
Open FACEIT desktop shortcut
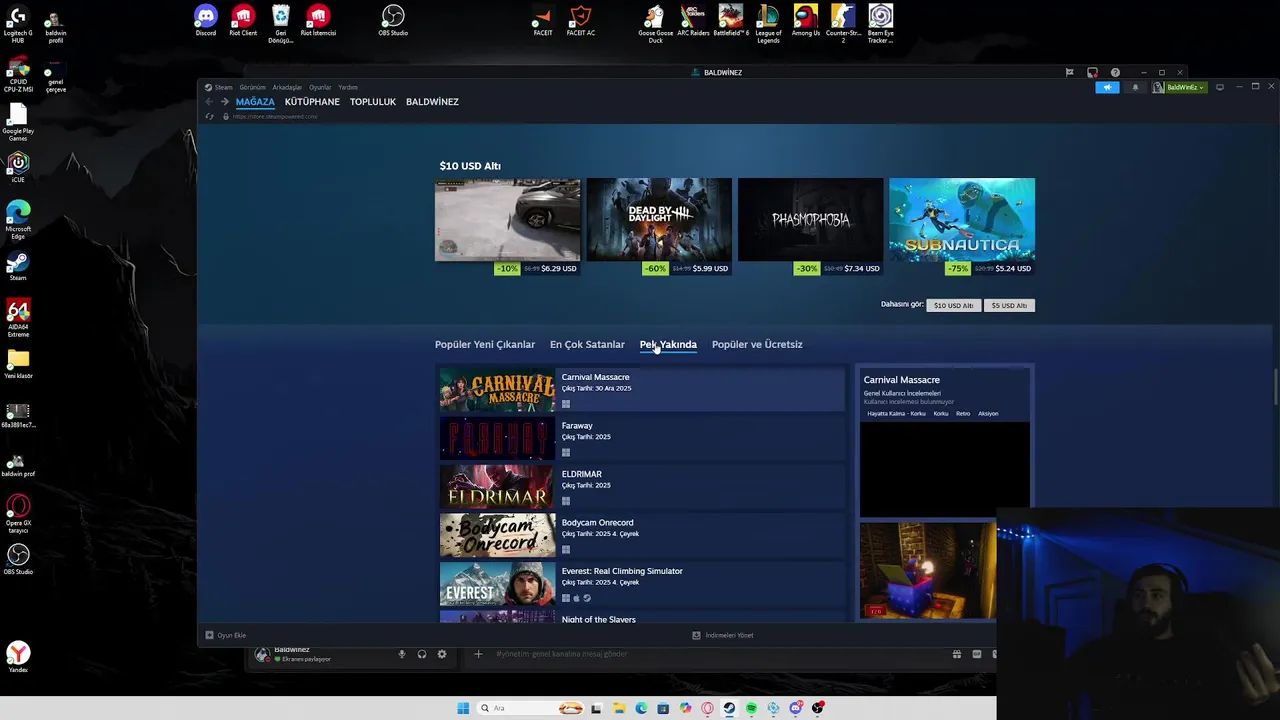pos(543,20)
